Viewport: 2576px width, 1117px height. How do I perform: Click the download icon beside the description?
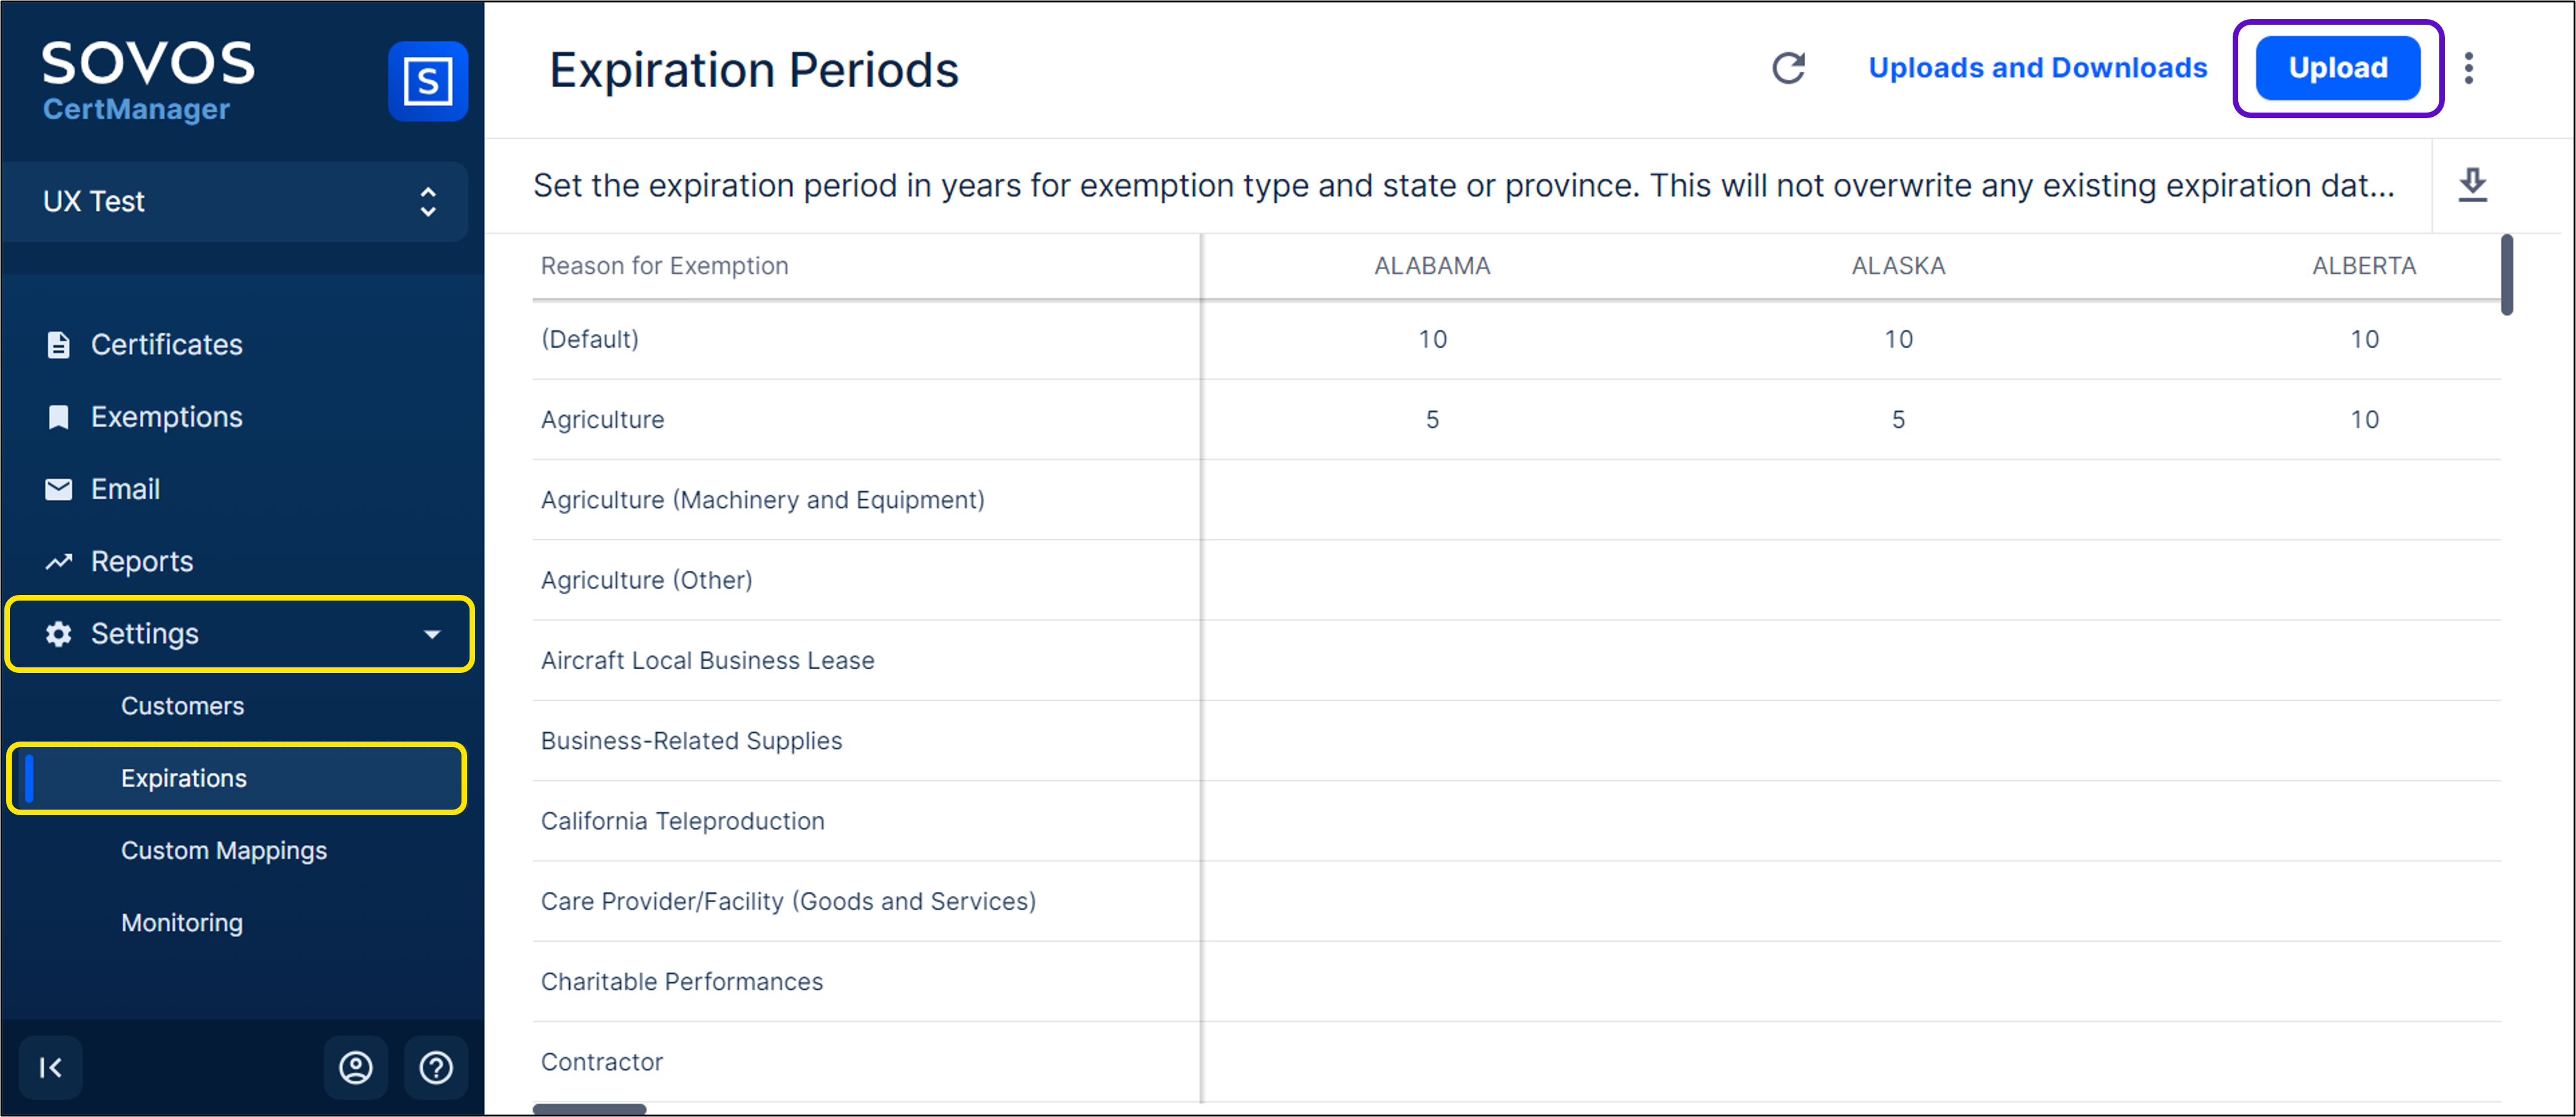[2472, 185]
